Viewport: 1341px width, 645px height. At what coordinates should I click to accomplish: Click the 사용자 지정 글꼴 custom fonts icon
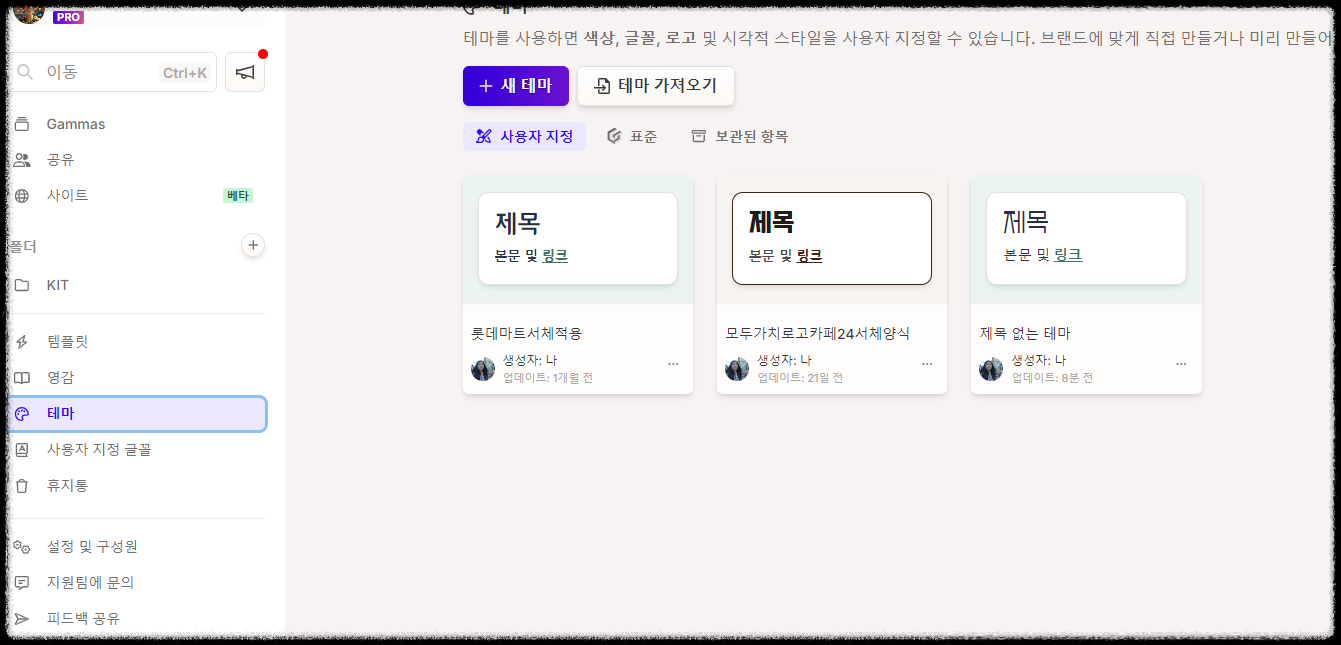pos(20,449)
